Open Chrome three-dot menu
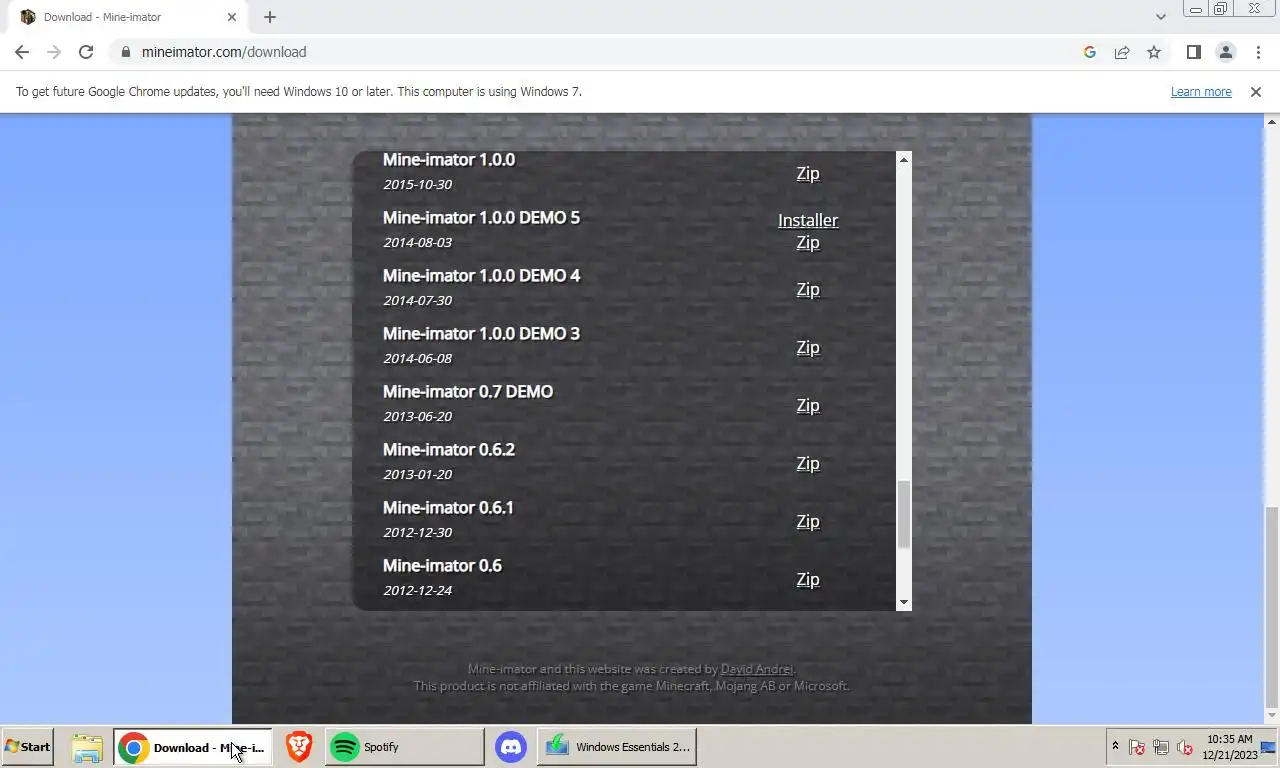1280x768 pixels. click(x=1258, y=52)
